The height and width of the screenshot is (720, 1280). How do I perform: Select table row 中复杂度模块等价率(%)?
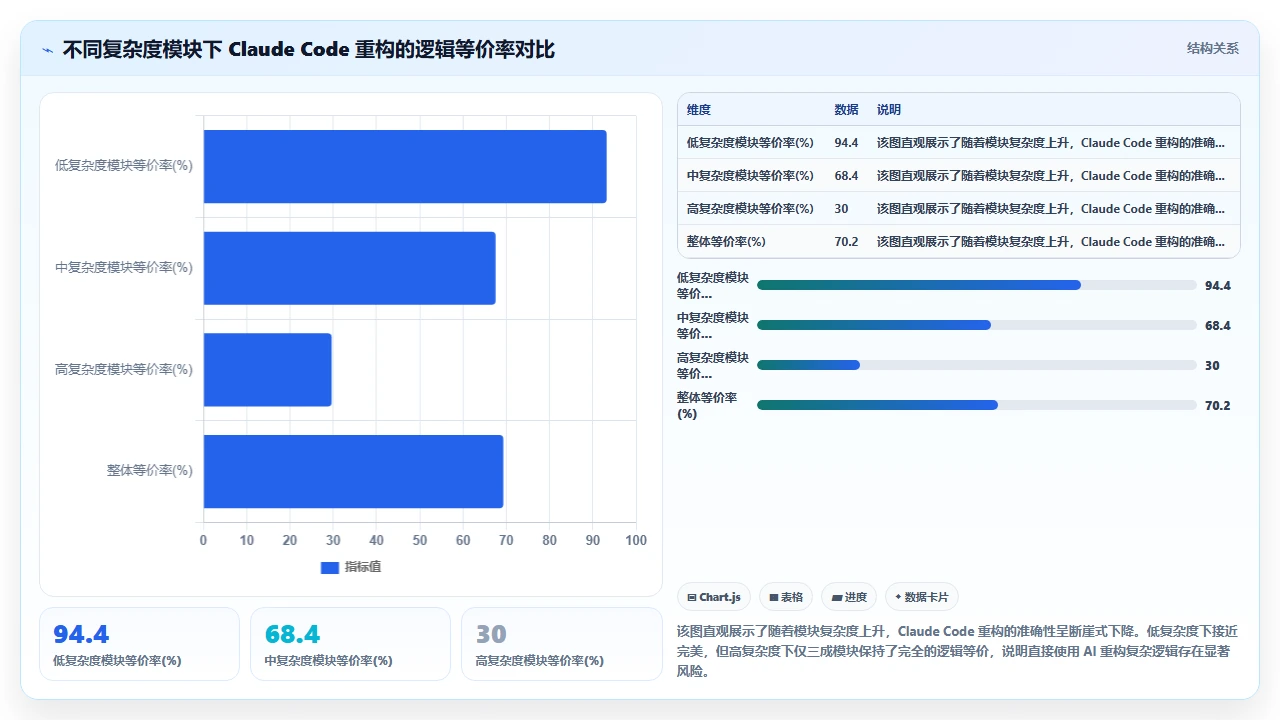click(x=959, y=176)
